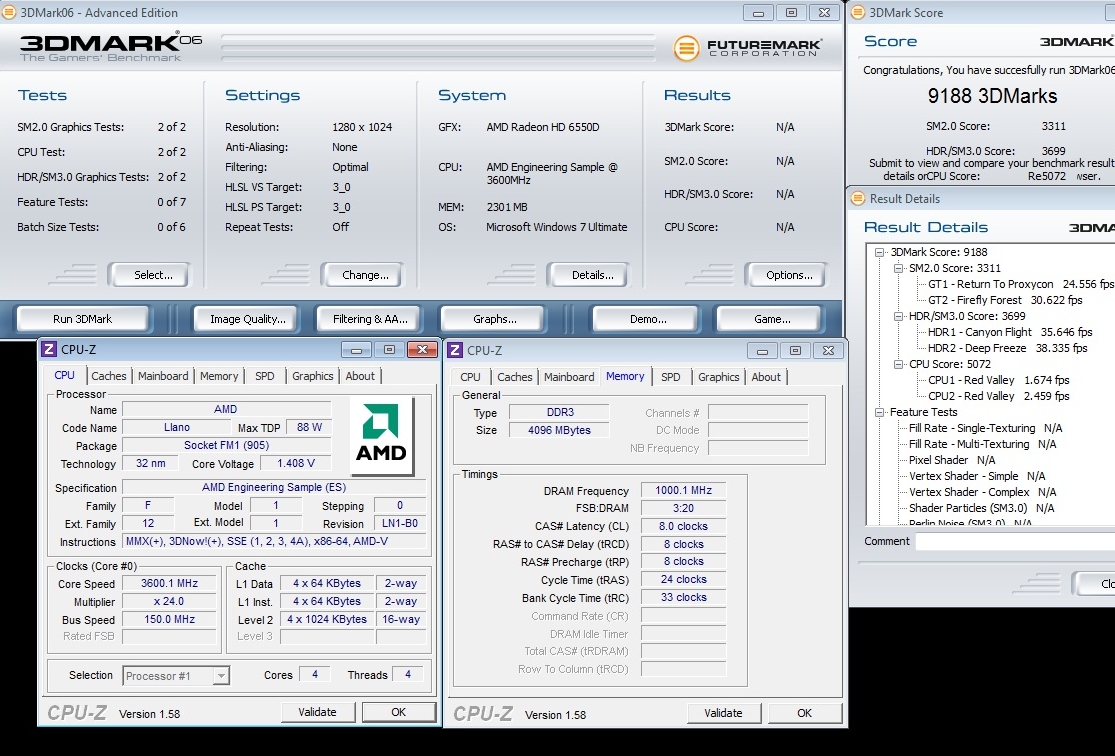Collapse the CPU Score: 5072 node
This screenshot has width=1115, height=756.
(898, 364)
